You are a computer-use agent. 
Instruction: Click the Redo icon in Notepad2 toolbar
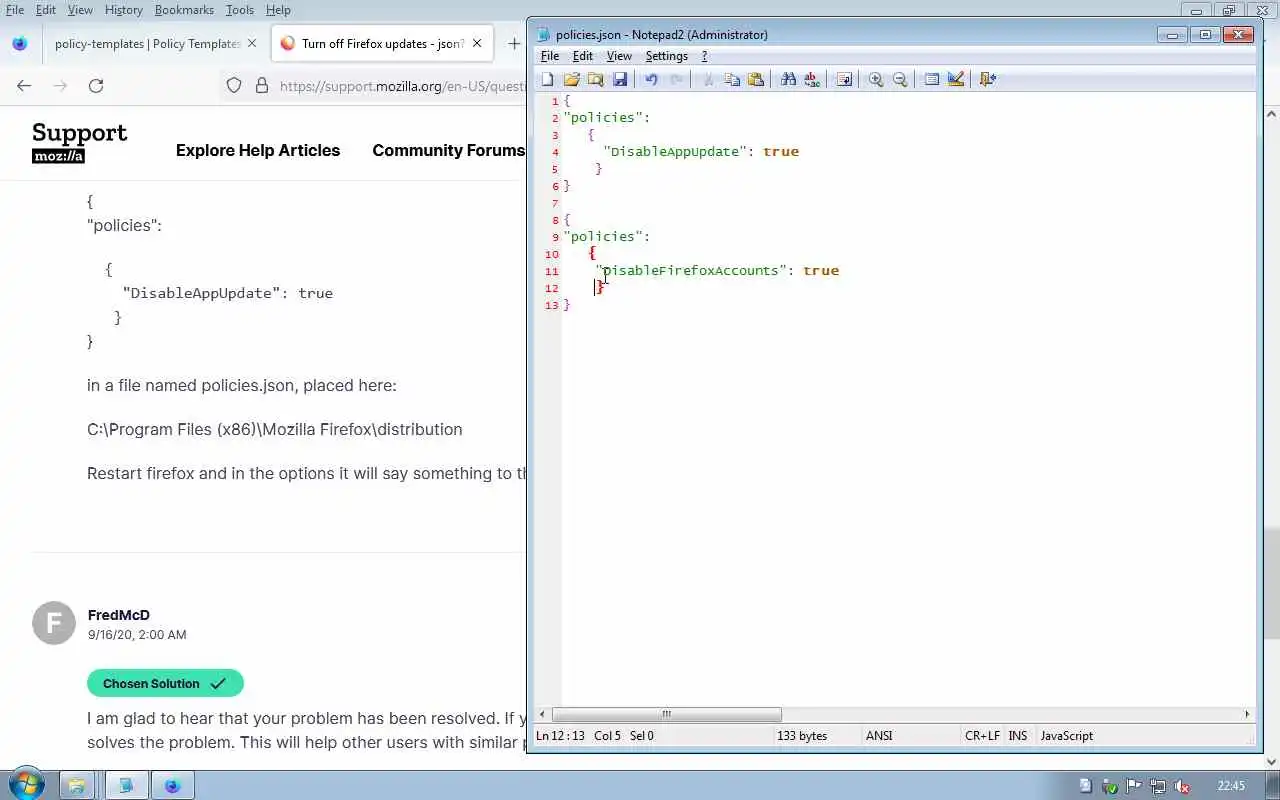pos(676,79)
